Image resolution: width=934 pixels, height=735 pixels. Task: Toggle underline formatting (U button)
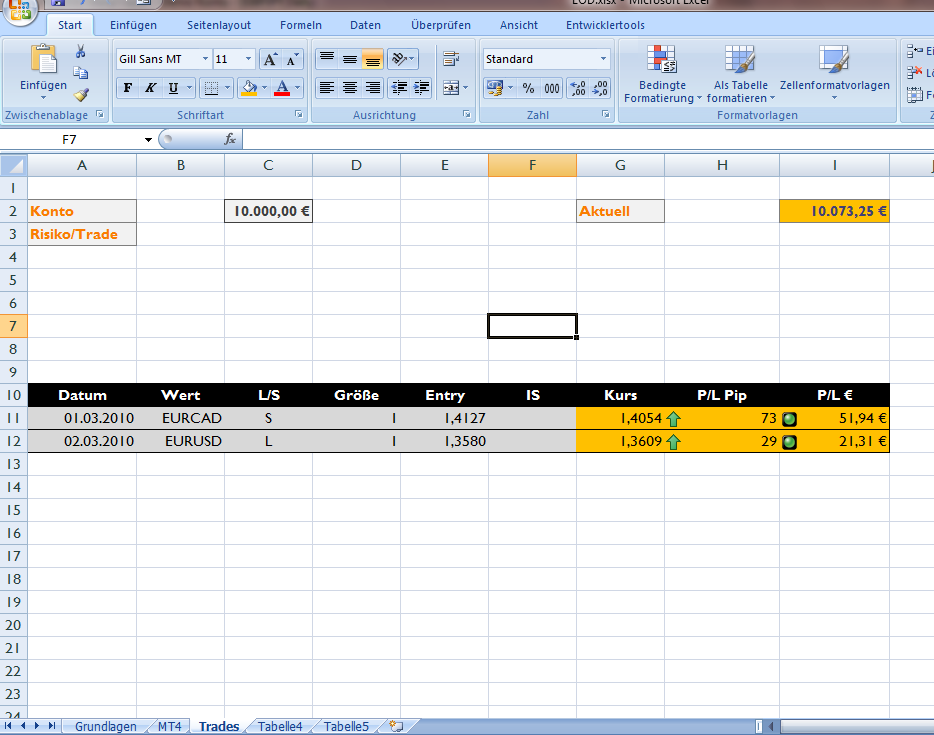click(x=173, y=88)
